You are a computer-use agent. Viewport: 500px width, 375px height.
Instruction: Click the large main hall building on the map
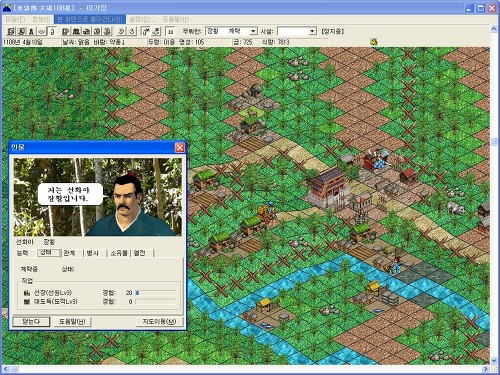tap(328, 188)
